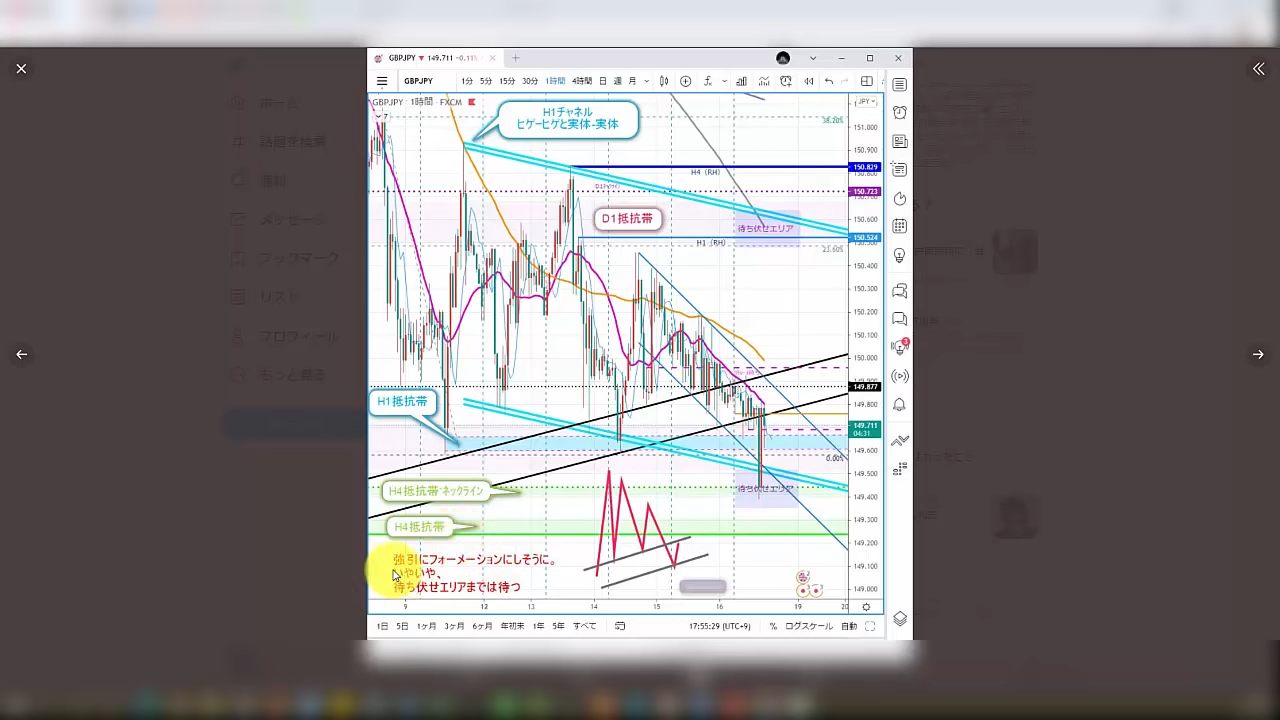Screen dimensions: 1280x720
Task: Open the calendar panel in right sidebar
Action: 900,227
